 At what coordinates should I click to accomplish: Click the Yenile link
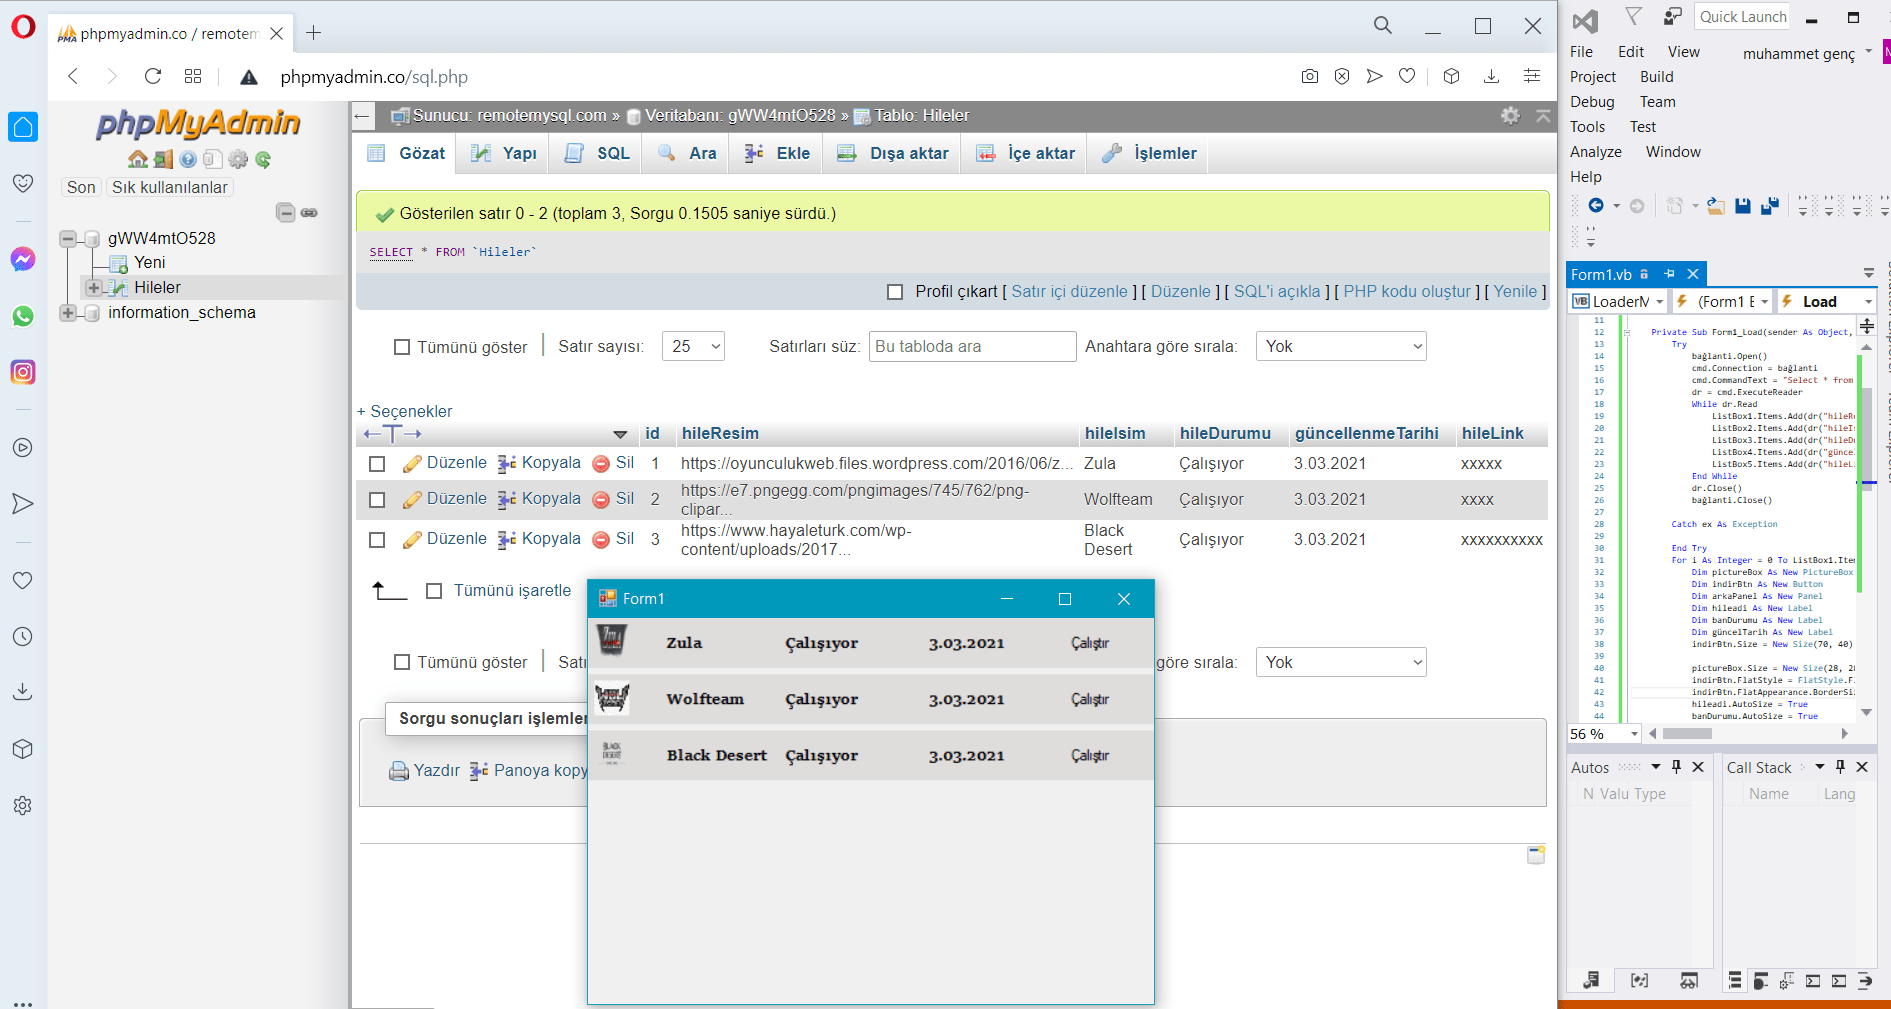click(1515, 291)
